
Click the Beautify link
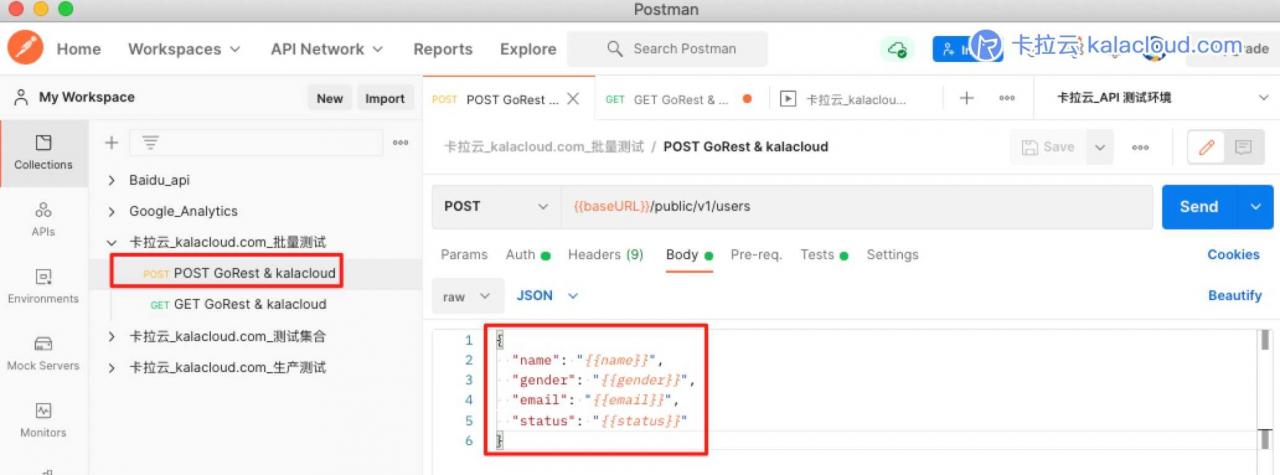point(1235,296)
